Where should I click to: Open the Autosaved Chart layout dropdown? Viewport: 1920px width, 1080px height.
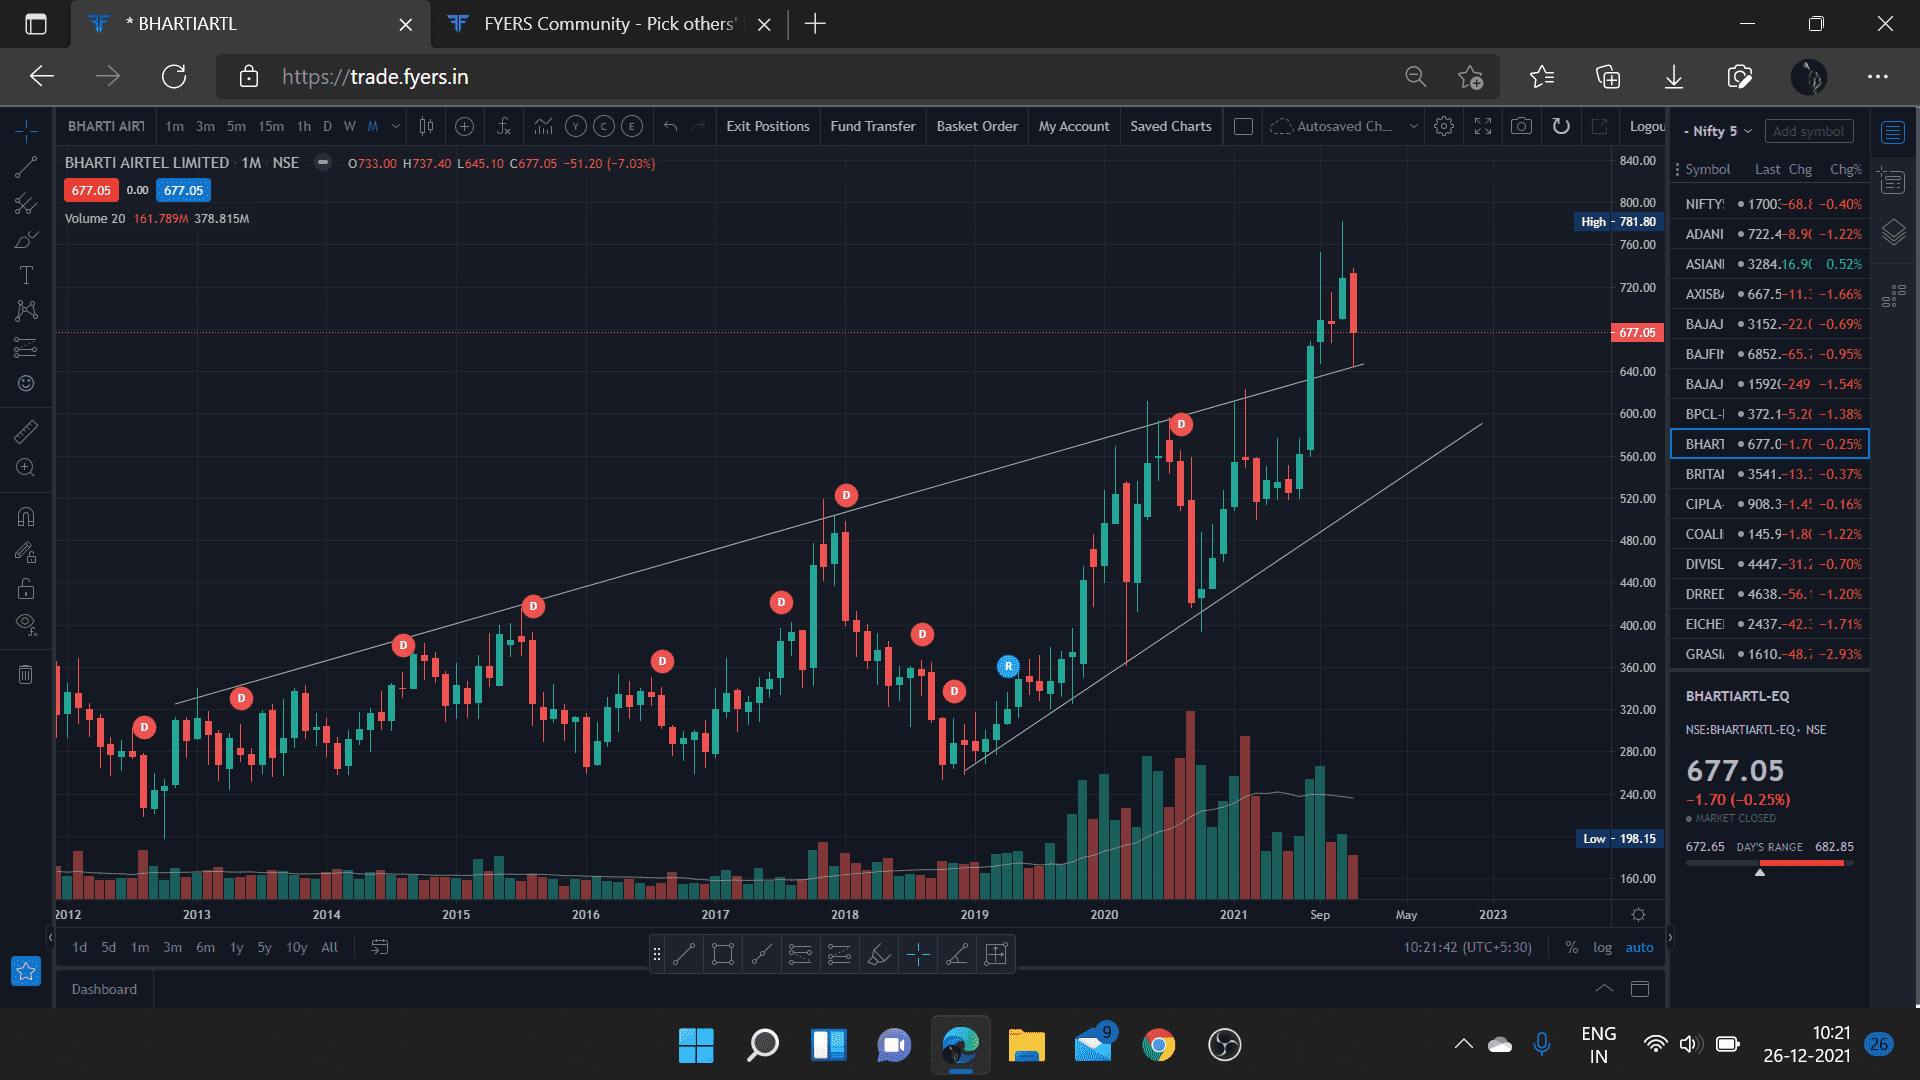point(1413,126)
